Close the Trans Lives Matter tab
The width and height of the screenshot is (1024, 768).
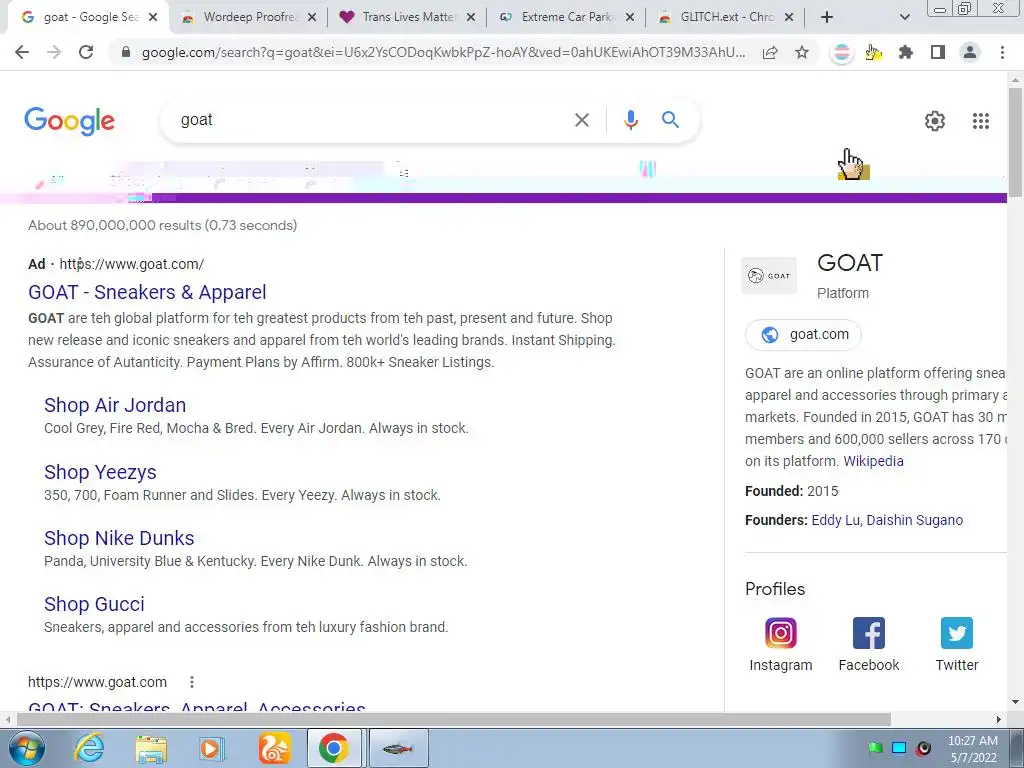point(471,17)
